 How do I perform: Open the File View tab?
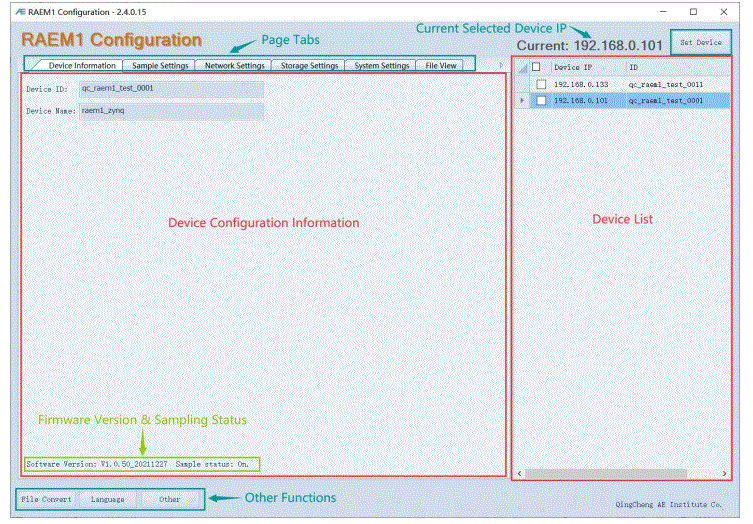tap(440, 65)
